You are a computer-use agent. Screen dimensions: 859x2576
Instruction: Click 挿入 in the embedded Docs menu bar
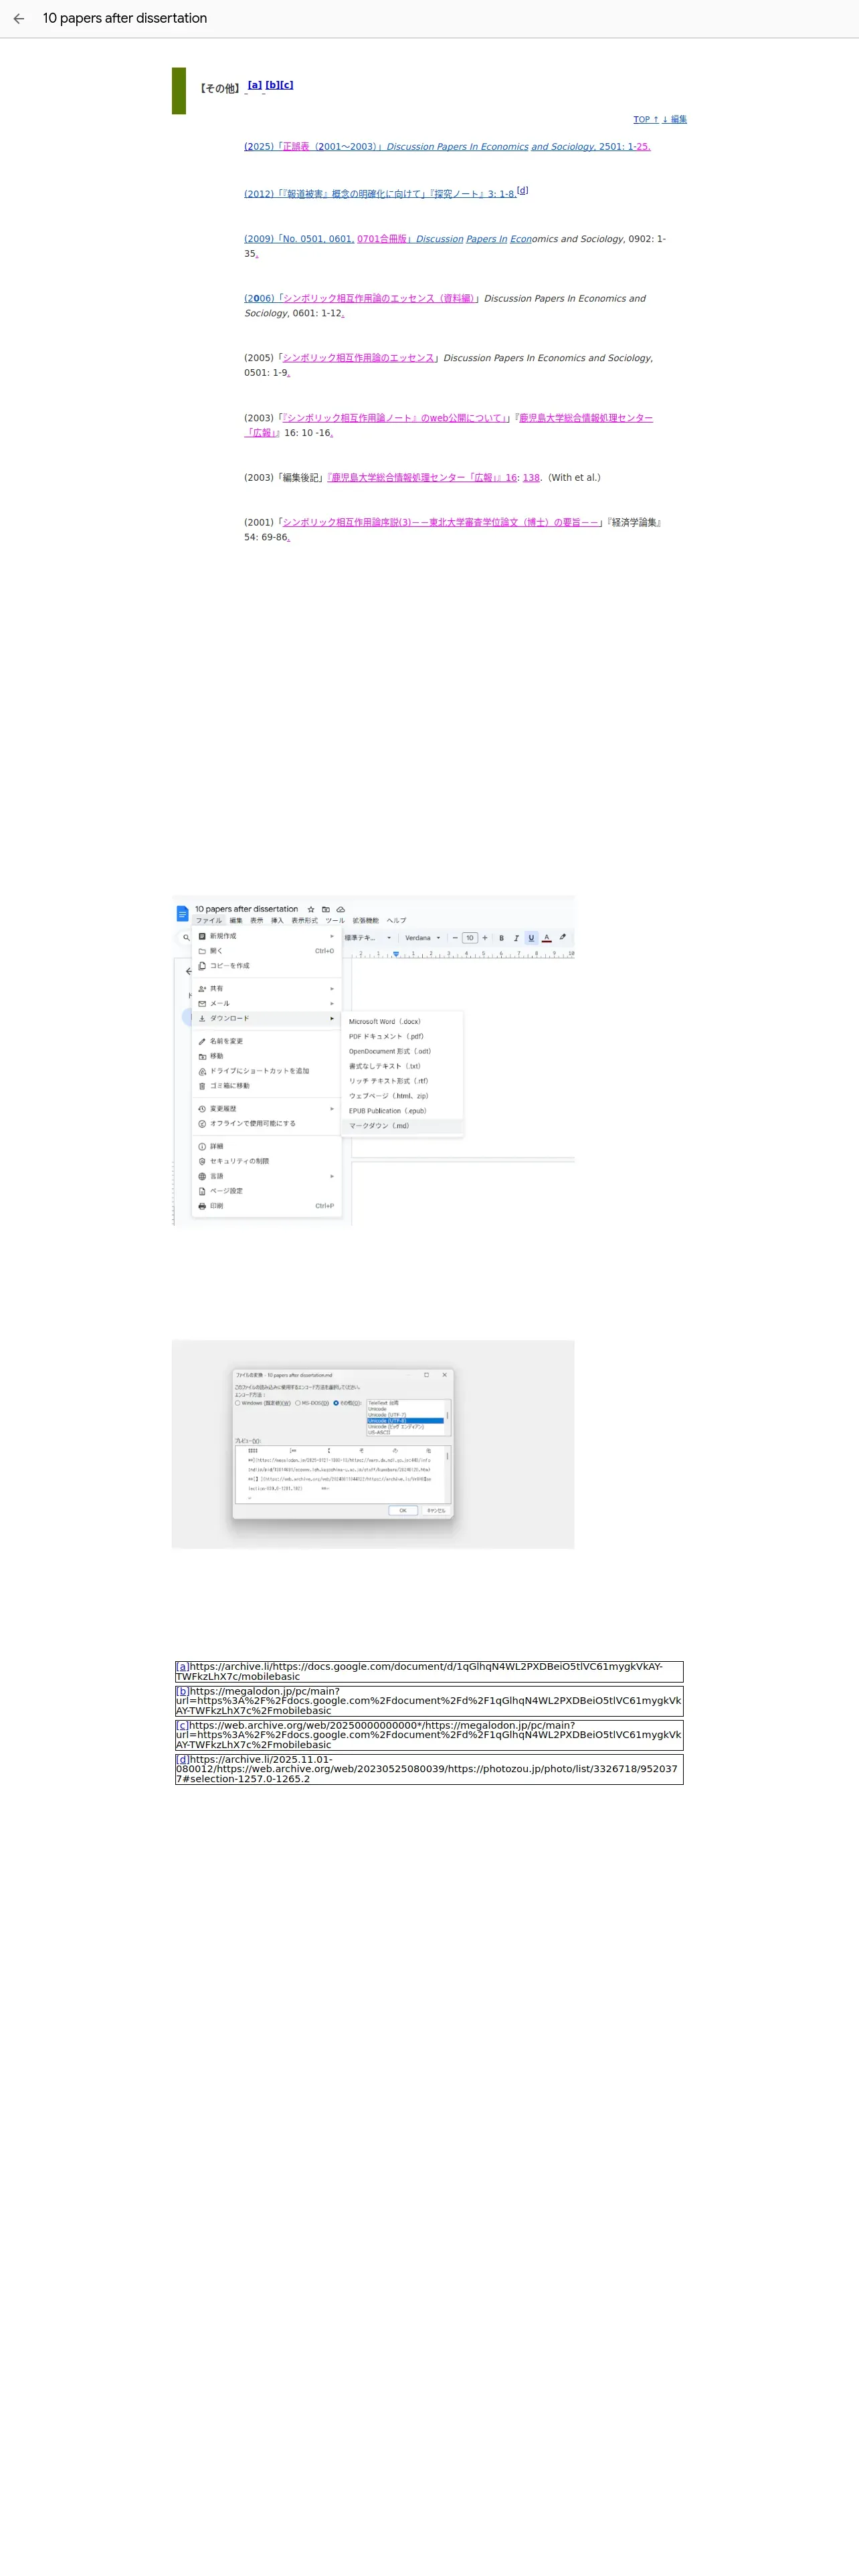(277, 920)
